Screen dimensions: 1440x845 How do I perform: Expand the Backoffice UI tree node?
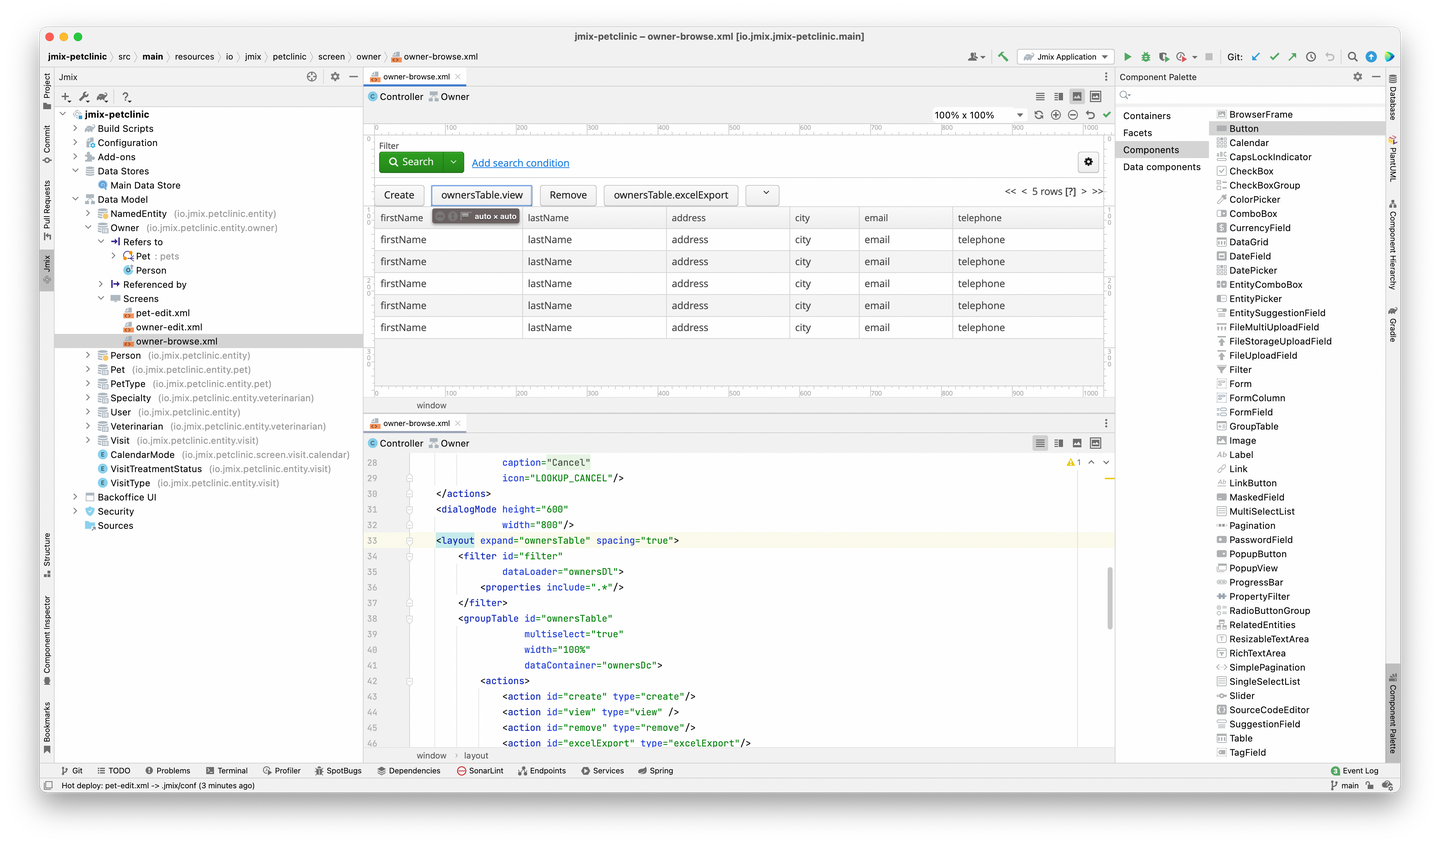tap(75, 497)
